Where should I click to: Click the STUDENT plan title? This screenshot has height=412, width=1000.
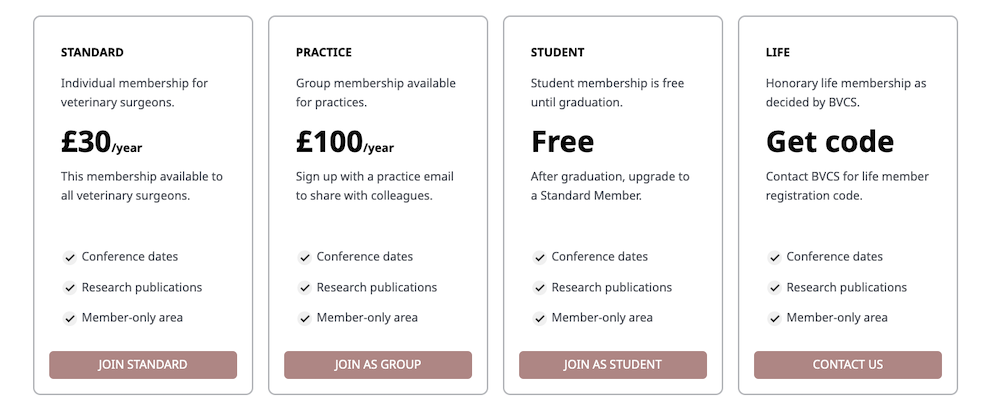pos(558,52)
